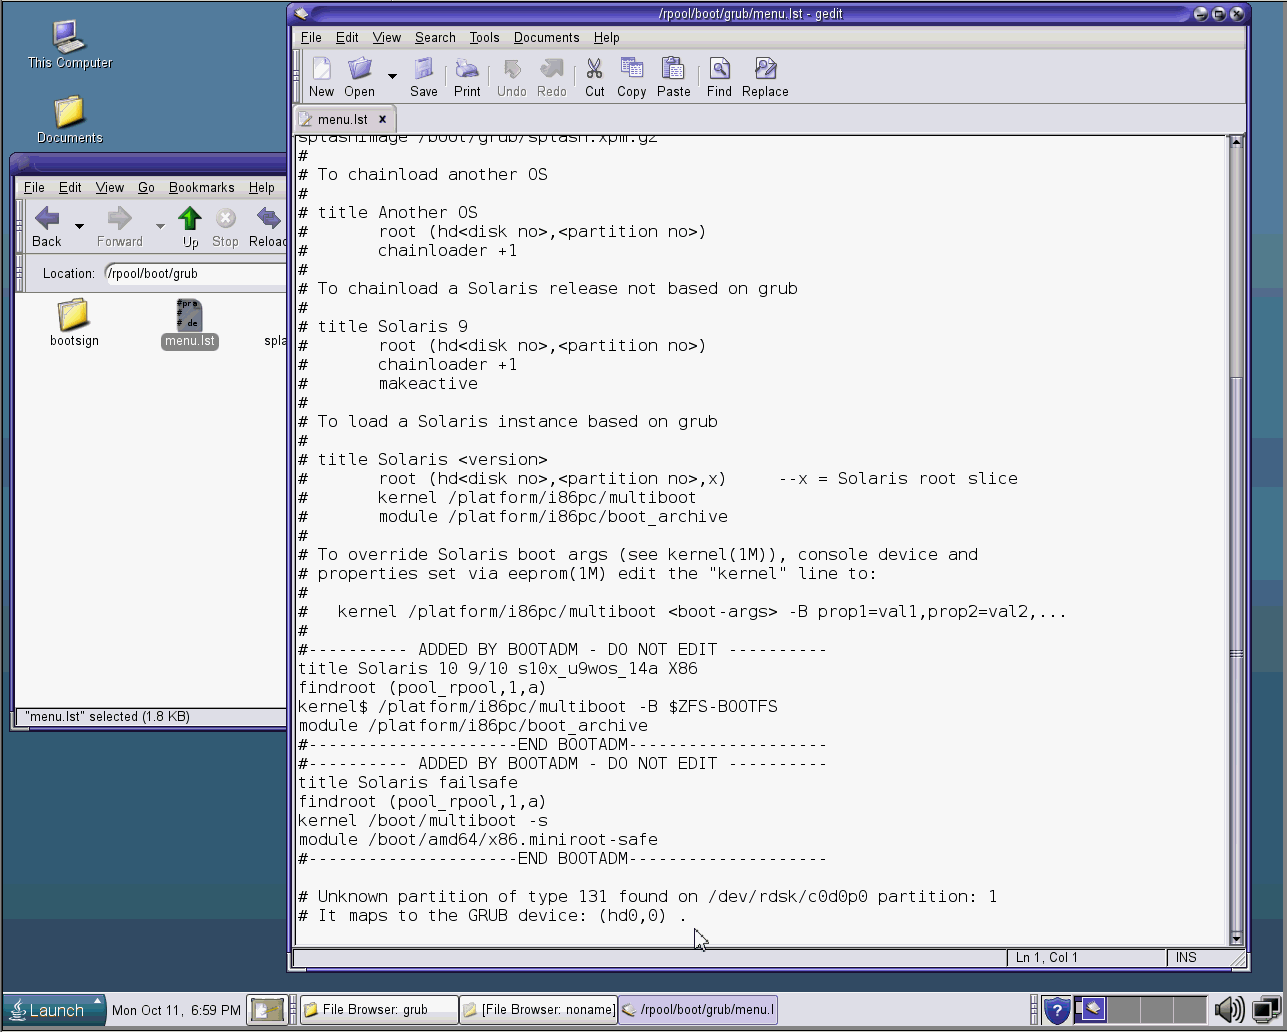This screenshot has width=1287, height=1032.
Task: Select the menu.lst document tab
Action: [x=343, y=119]
